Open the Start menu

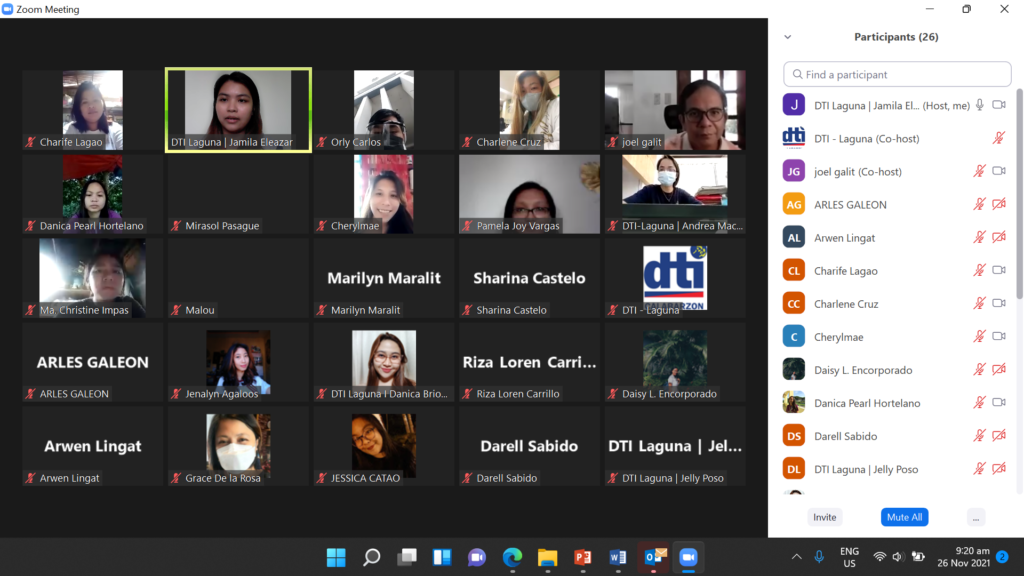point(336,557)
